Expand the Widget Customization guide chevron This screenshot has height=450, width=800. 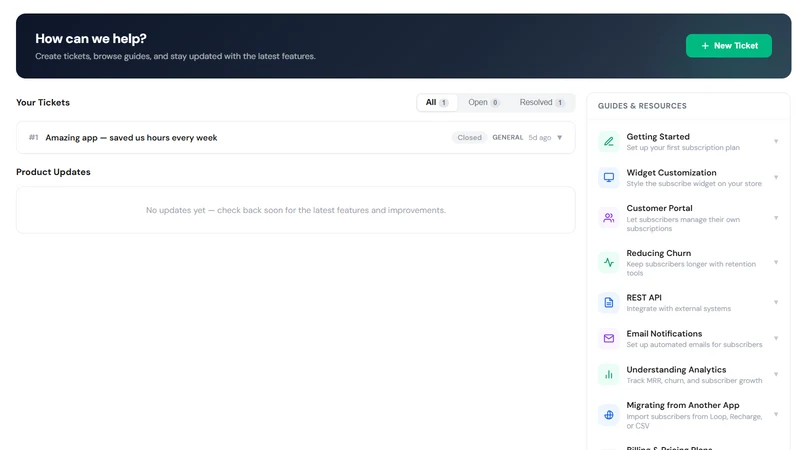[x=776, y=178]
